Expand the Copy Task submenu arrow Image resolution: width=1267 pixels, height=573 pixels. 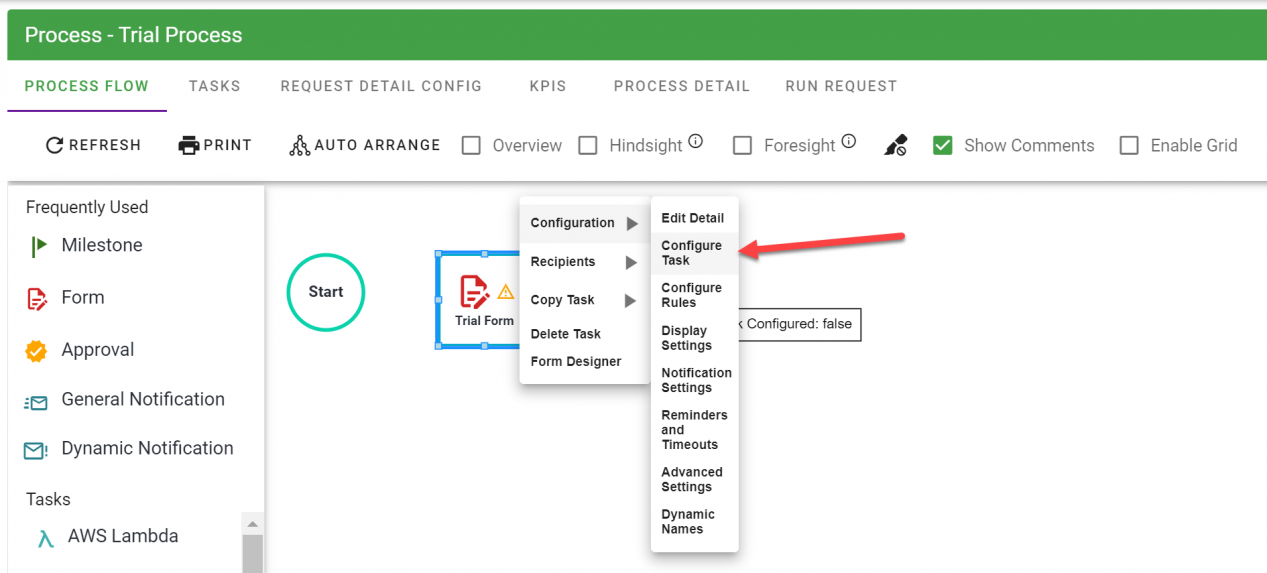click(x=631, y=301)
